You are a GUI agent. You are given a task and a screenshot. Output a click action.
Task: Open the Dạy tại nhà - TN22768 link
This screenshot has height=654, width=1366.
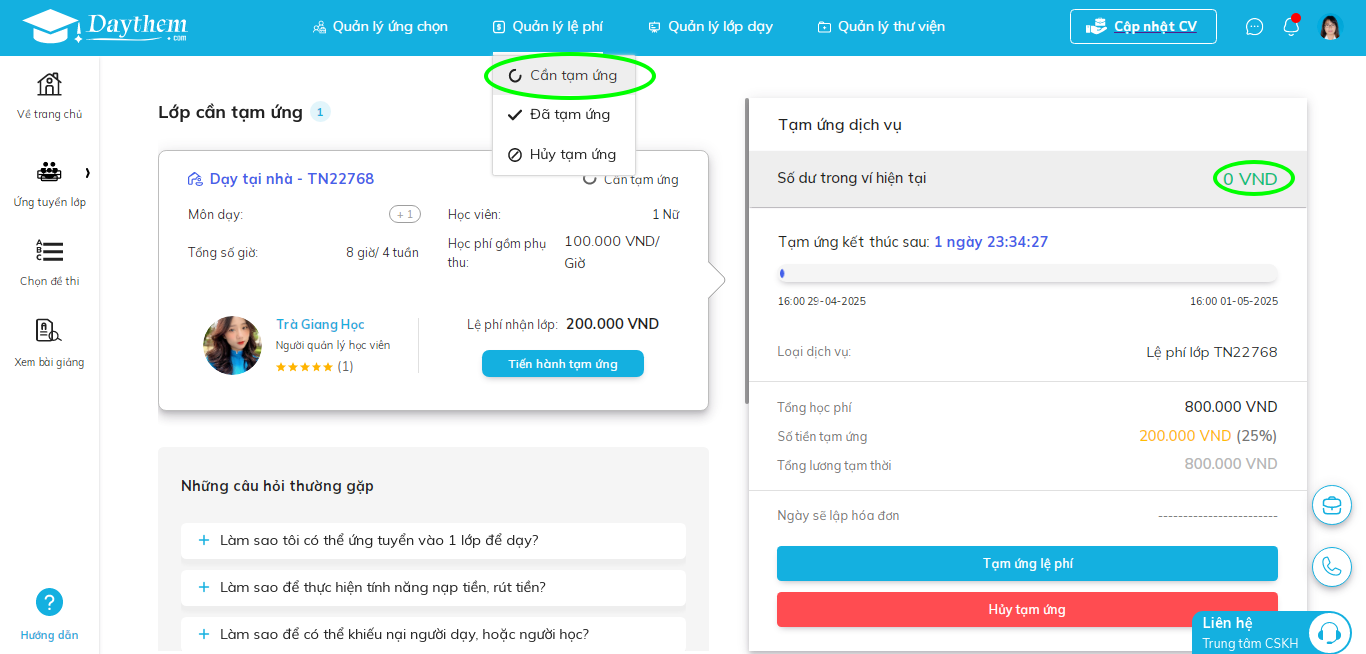pos(291,179)
